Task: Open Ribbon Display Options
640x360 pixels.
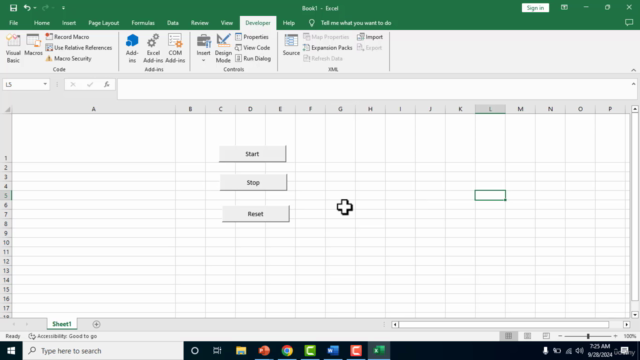Action: click(x=564, y=8)
